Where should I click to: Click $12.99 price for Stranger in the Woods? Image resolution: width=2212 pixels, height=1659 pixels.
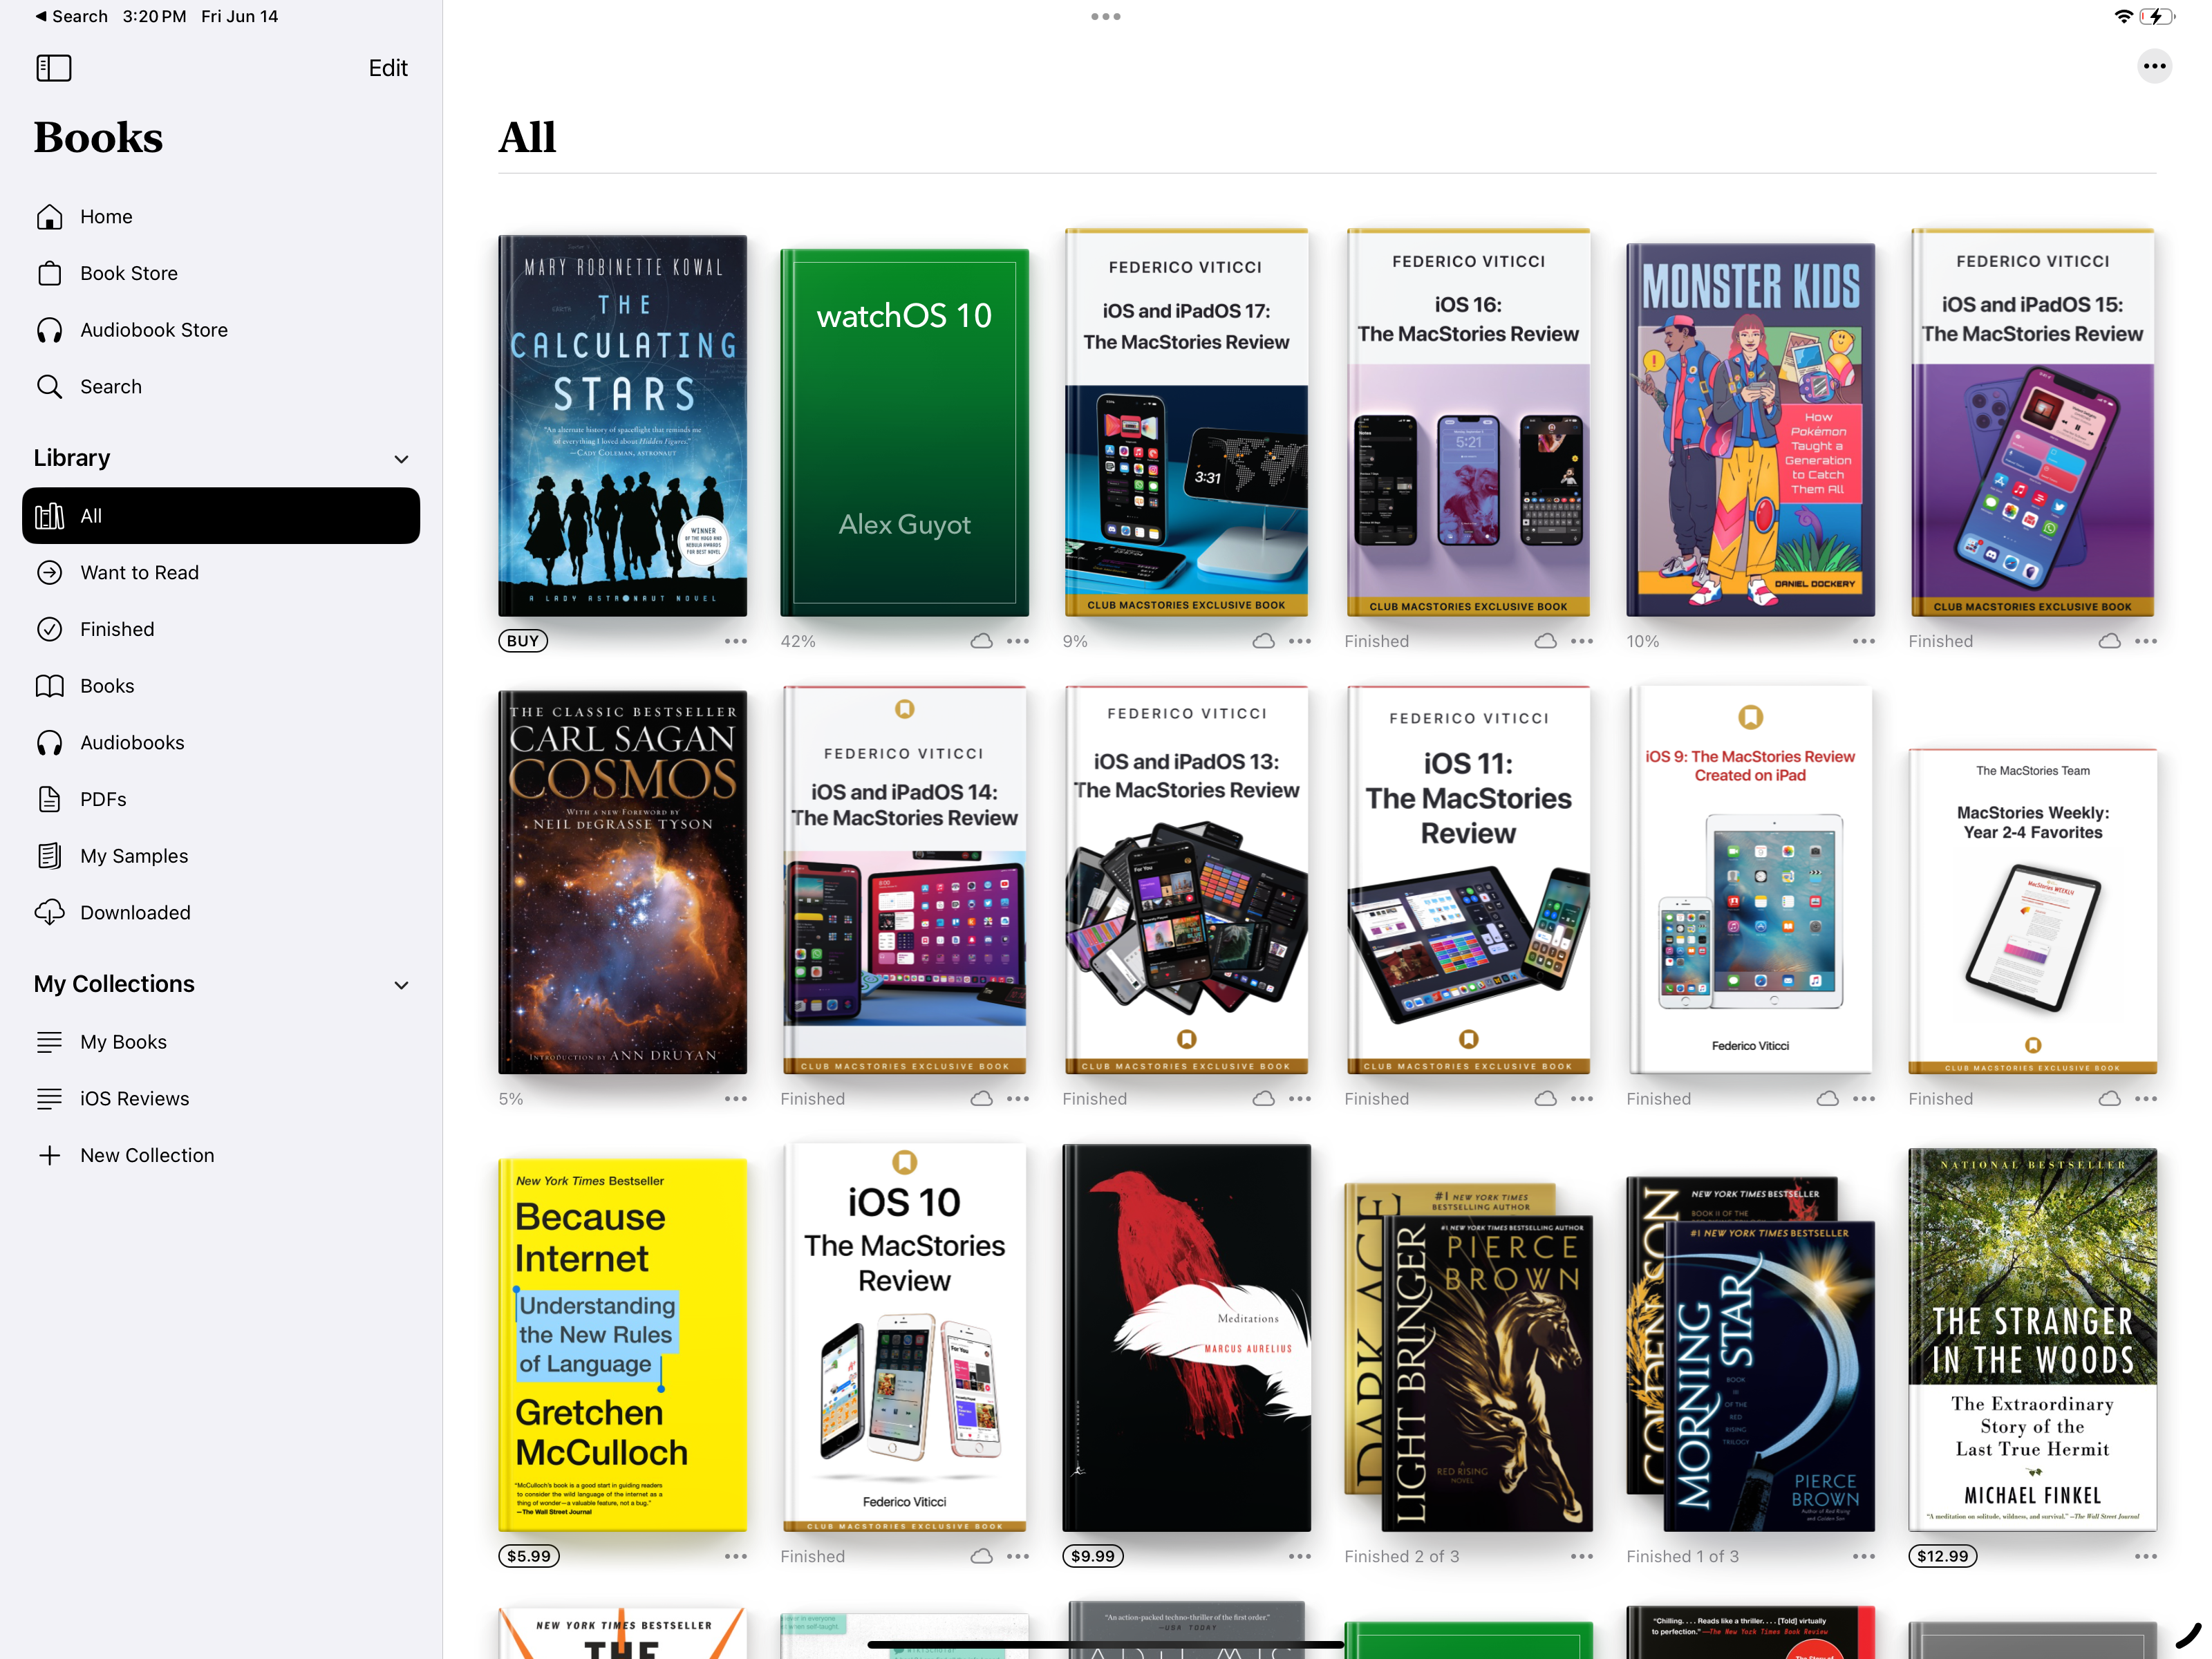[1942, 1556]
